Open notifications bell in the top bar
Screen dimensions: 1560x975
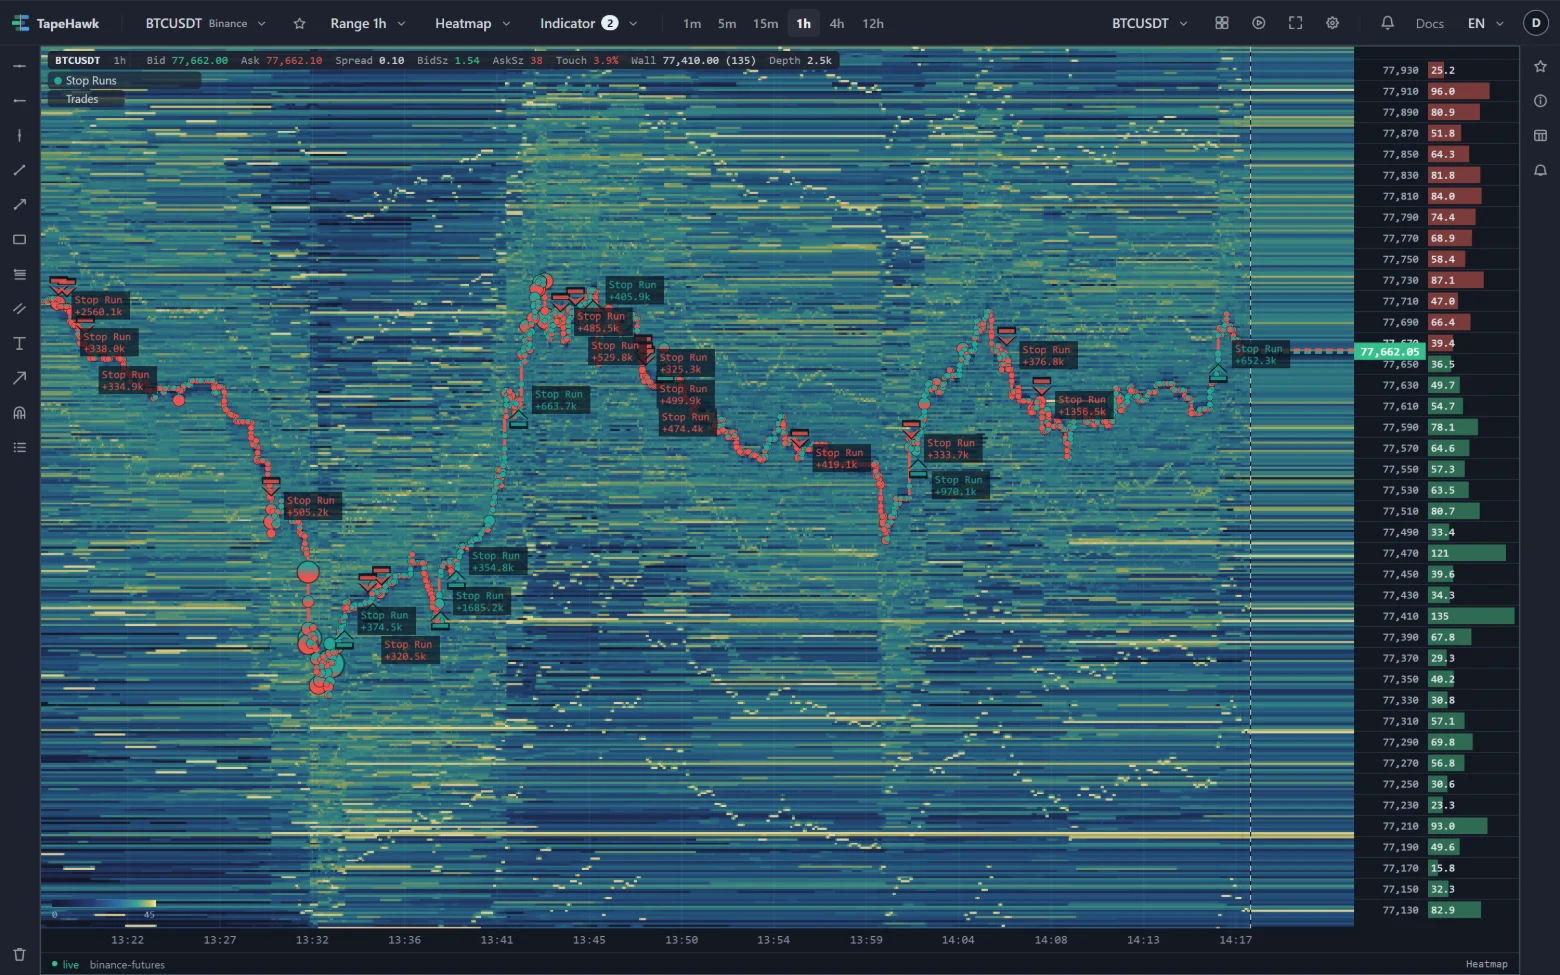tap(1387, 23)
